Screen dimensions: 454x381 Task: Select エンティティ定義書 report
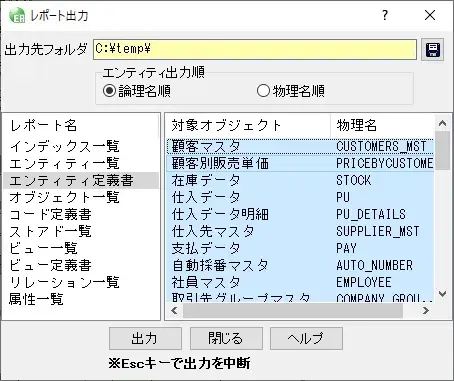pyautogui.click(x=81, y=180)
